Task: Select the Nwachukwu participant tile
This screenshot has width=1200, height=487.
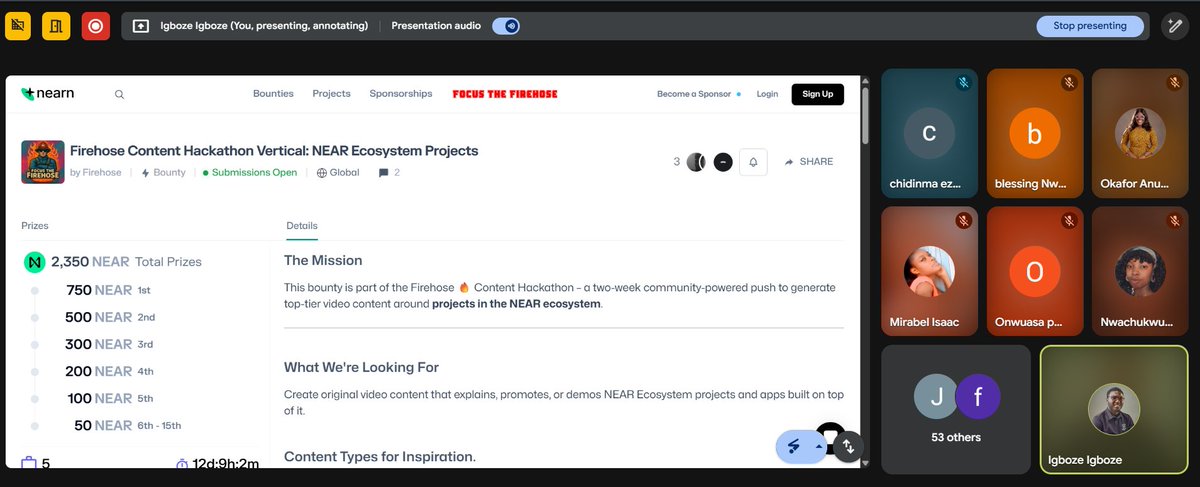Action: pyautogui.click(x=1140, y=271)
